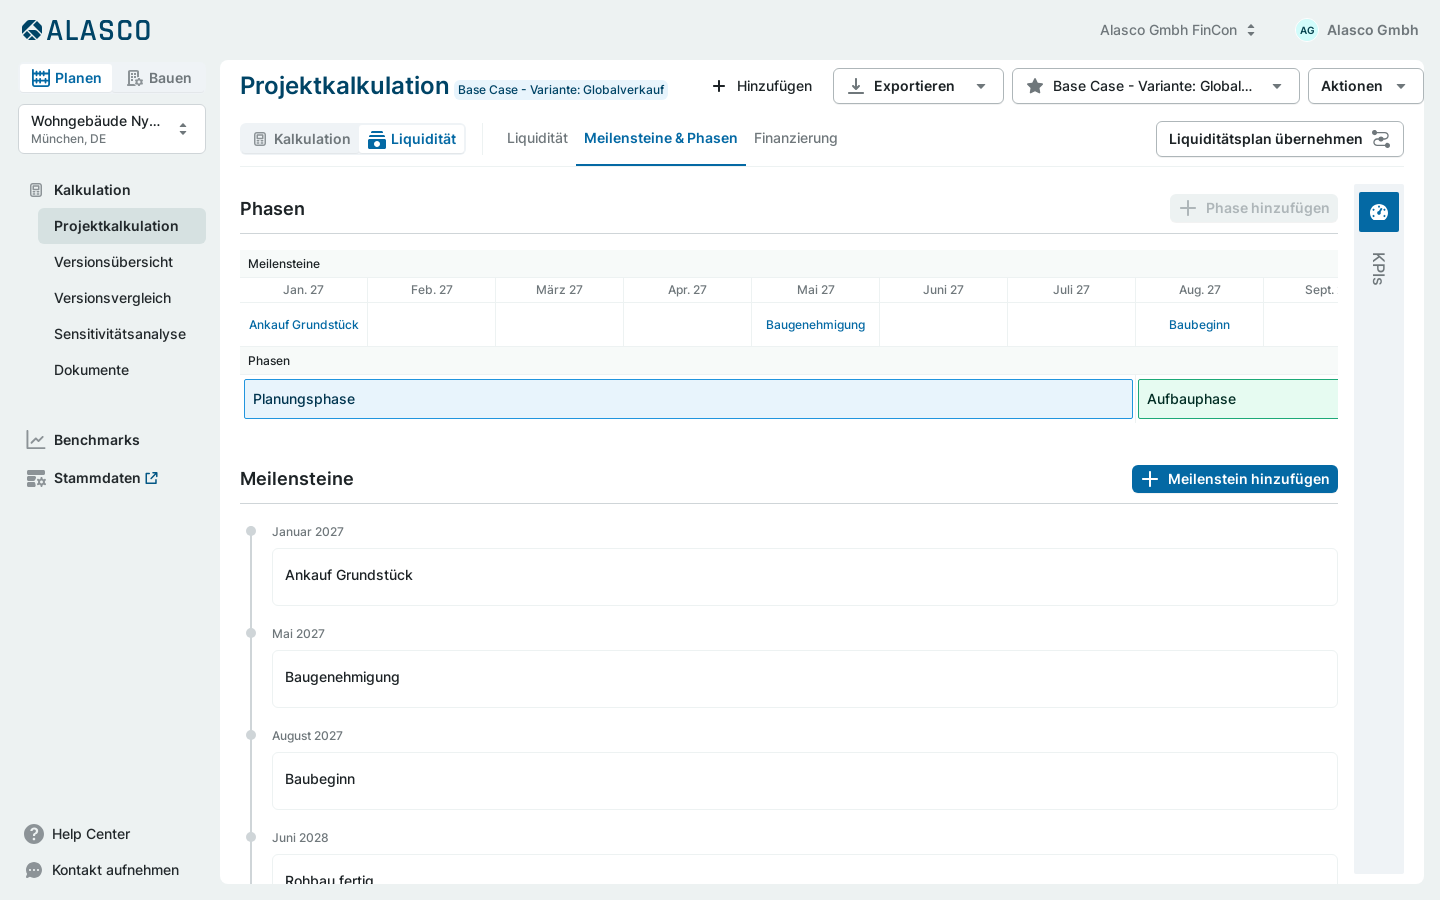The image size is (1440, 900).
Task: Switch to the Finanzierung tab
Action: [796, 138]
